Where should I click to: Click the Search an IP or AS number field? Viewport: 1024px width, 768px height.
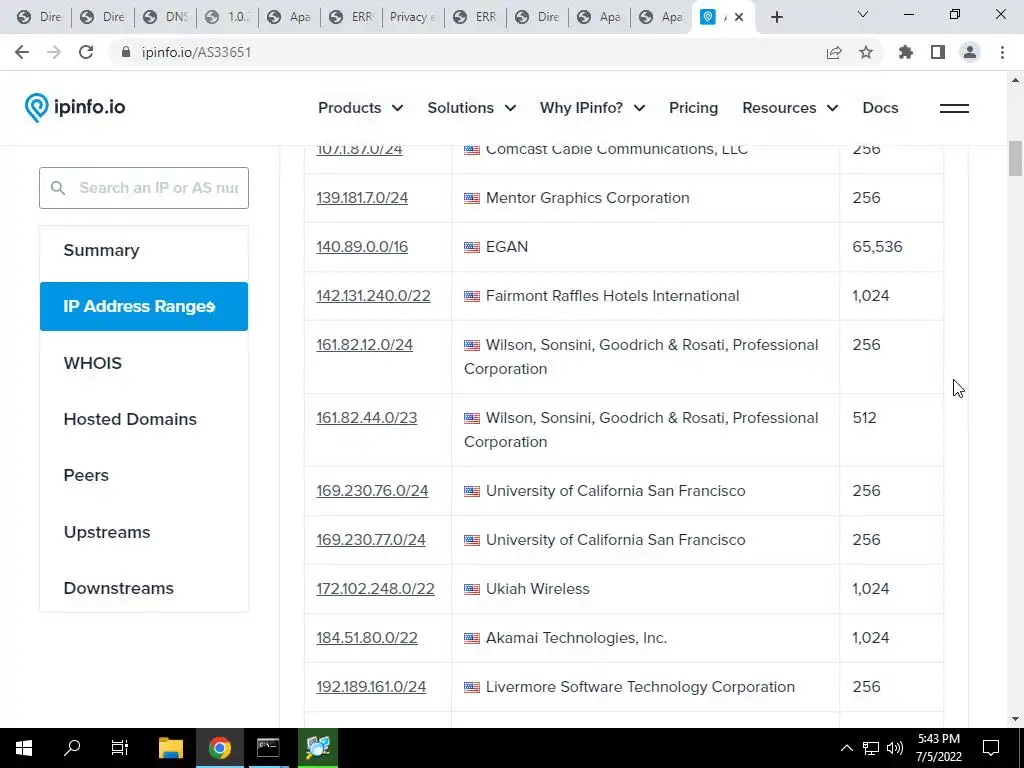point(144,188)
